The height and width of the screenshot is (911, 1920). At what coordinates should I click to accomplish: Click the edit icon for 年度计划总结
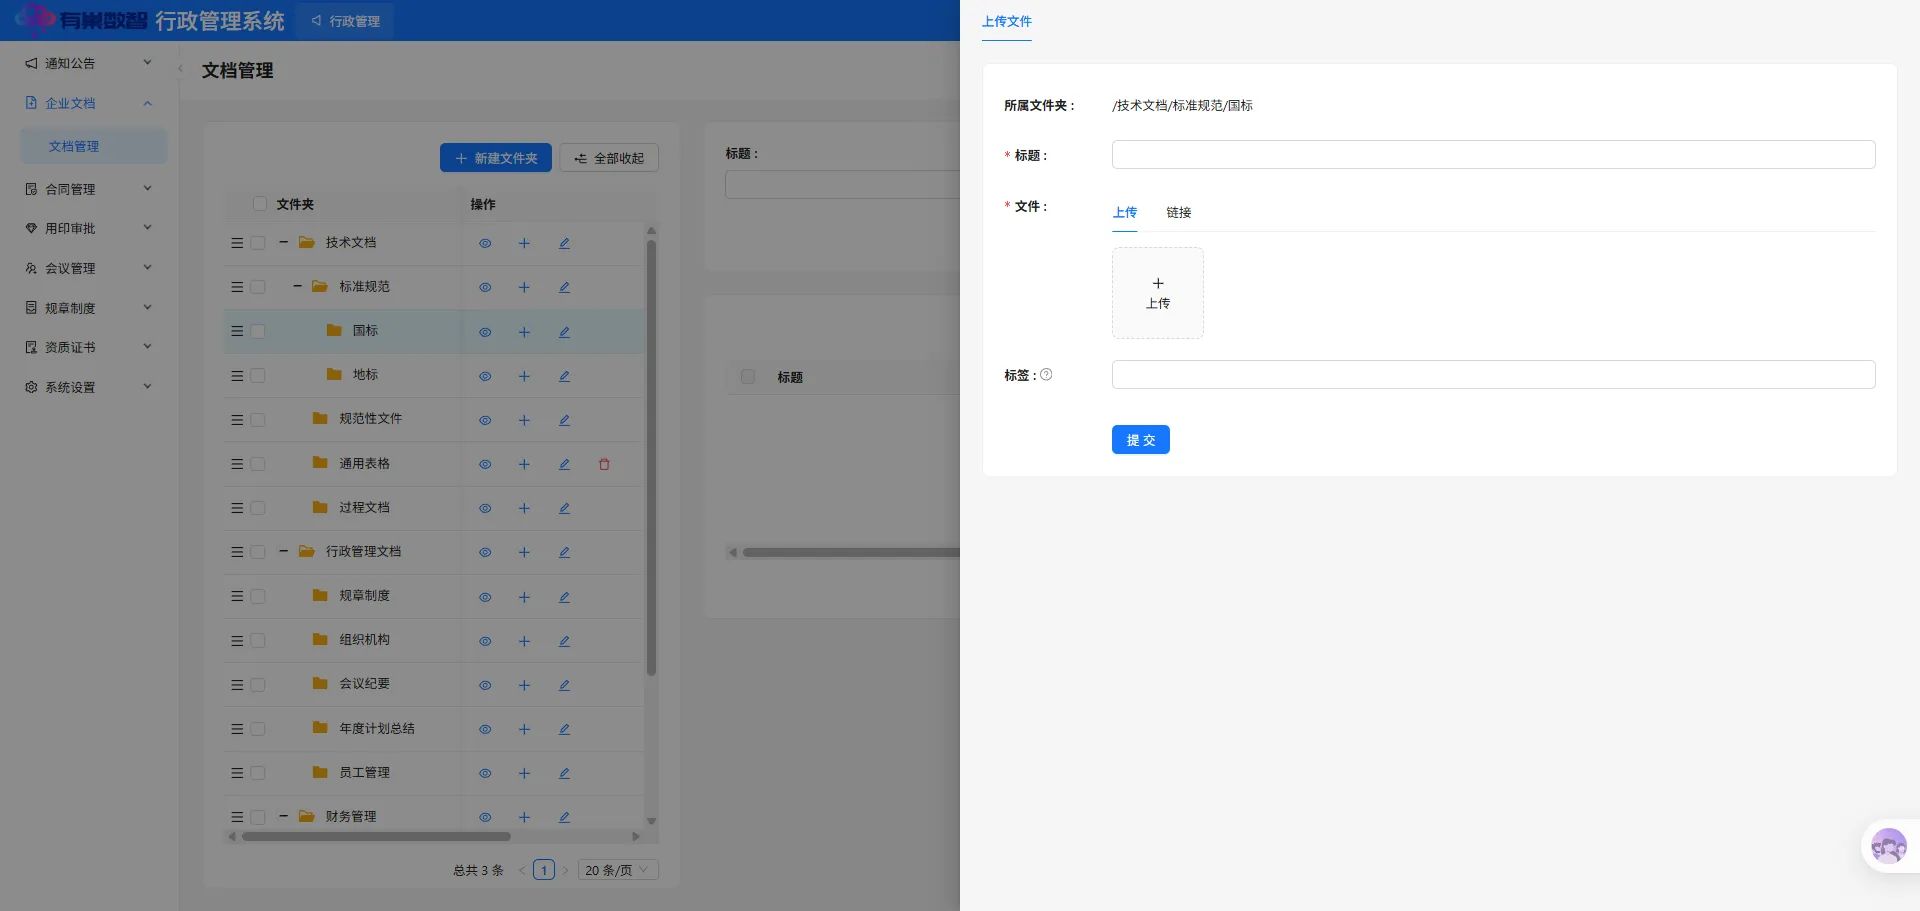(564, 729)
